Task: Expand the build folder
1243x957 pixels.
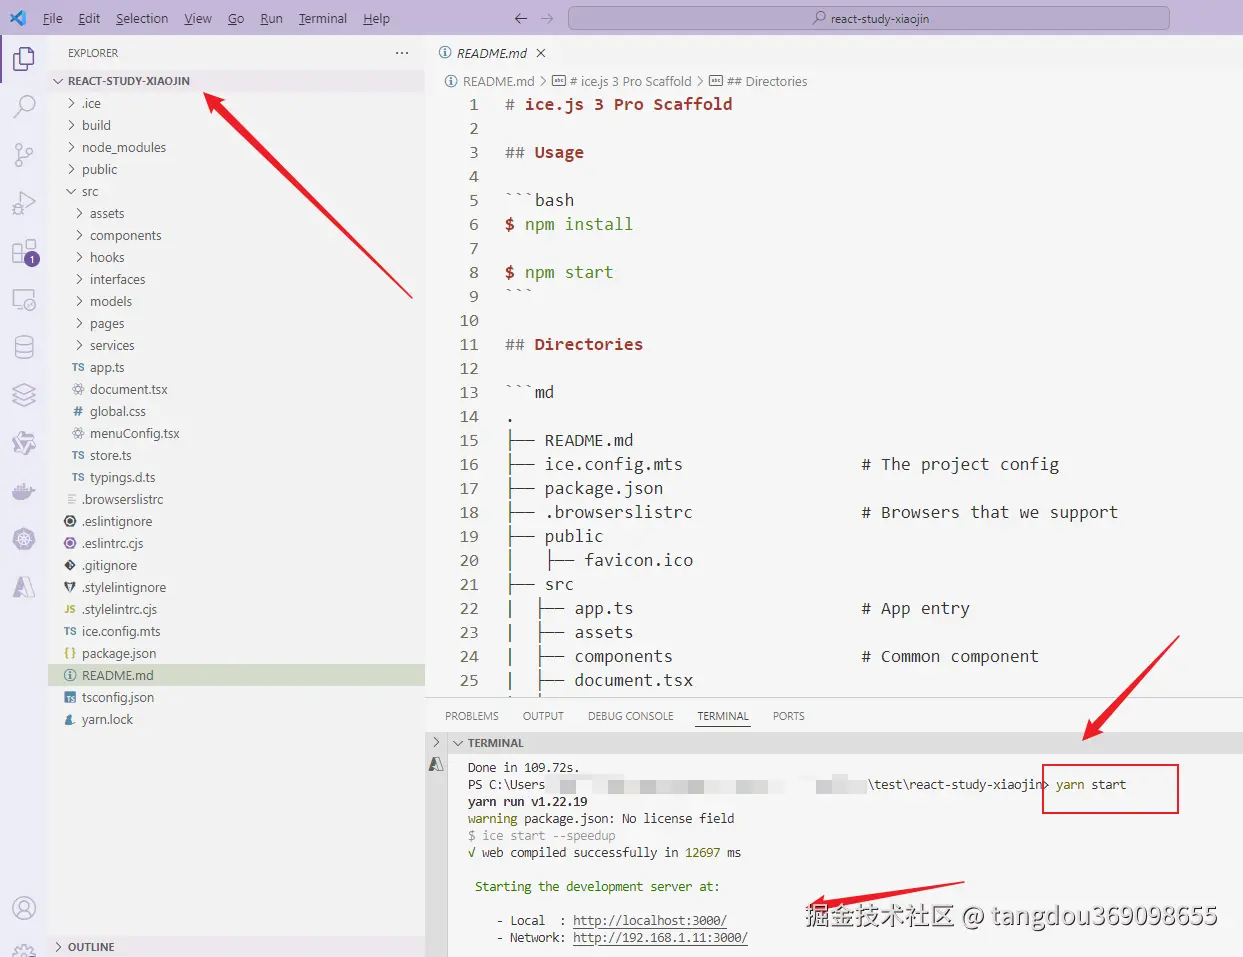Action: coord(236,125)
